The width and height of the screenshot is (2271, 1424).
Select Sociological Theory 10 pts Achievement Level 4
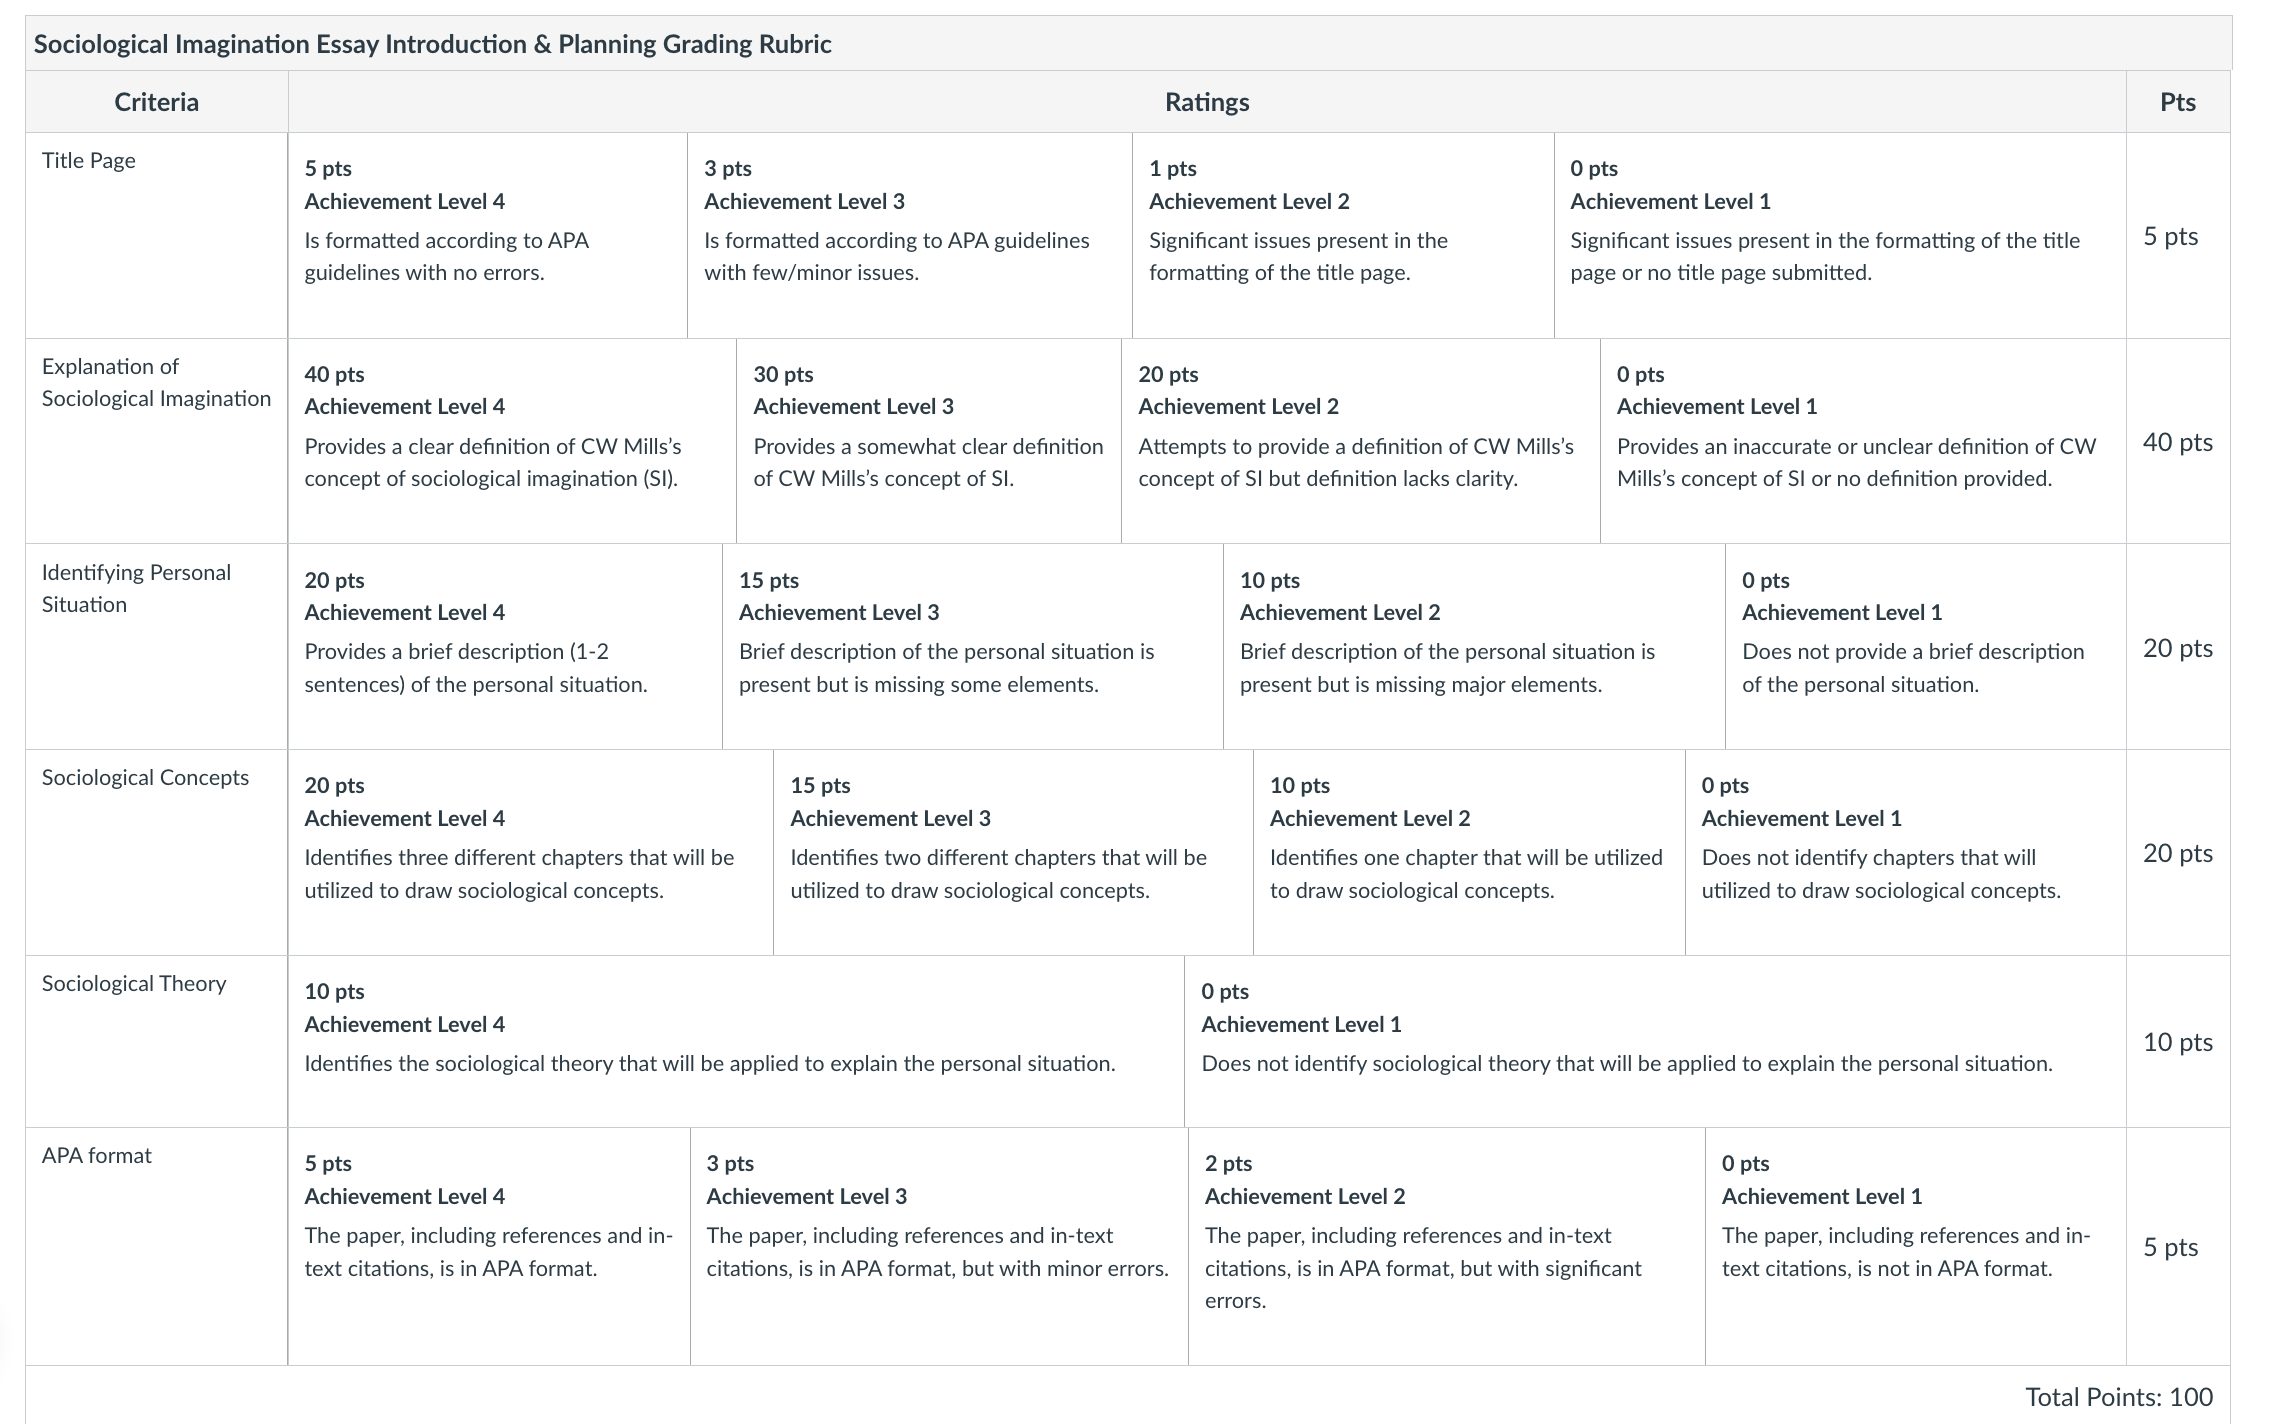coord(736,1042)
